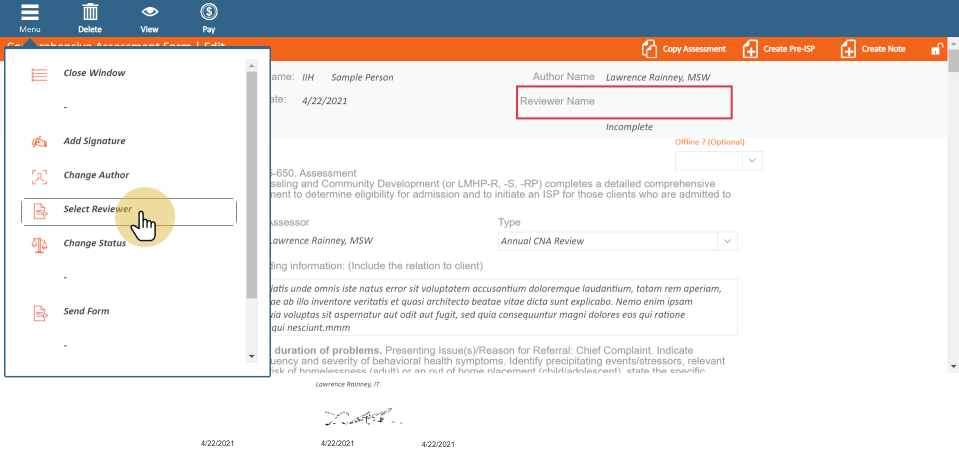Select Close Window from the menu
The height and width of the screenshot is (456, 959).
click(x=94, y=73)
